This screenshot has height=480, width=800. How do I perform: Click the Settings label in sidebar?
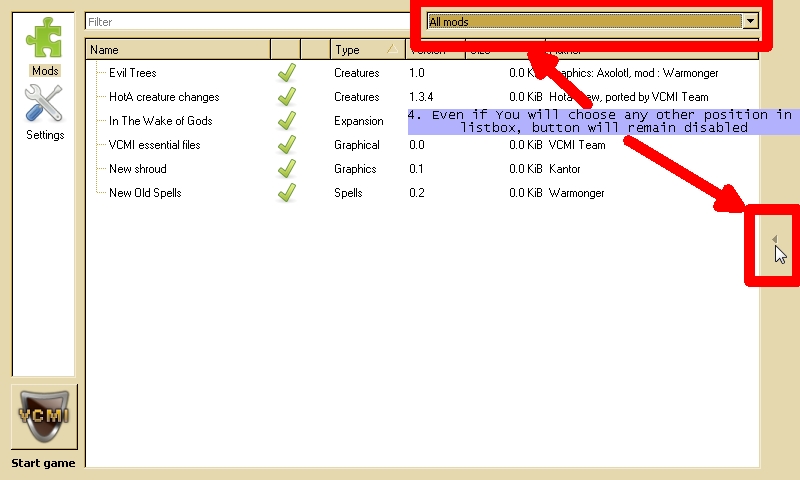pos(44,135)
